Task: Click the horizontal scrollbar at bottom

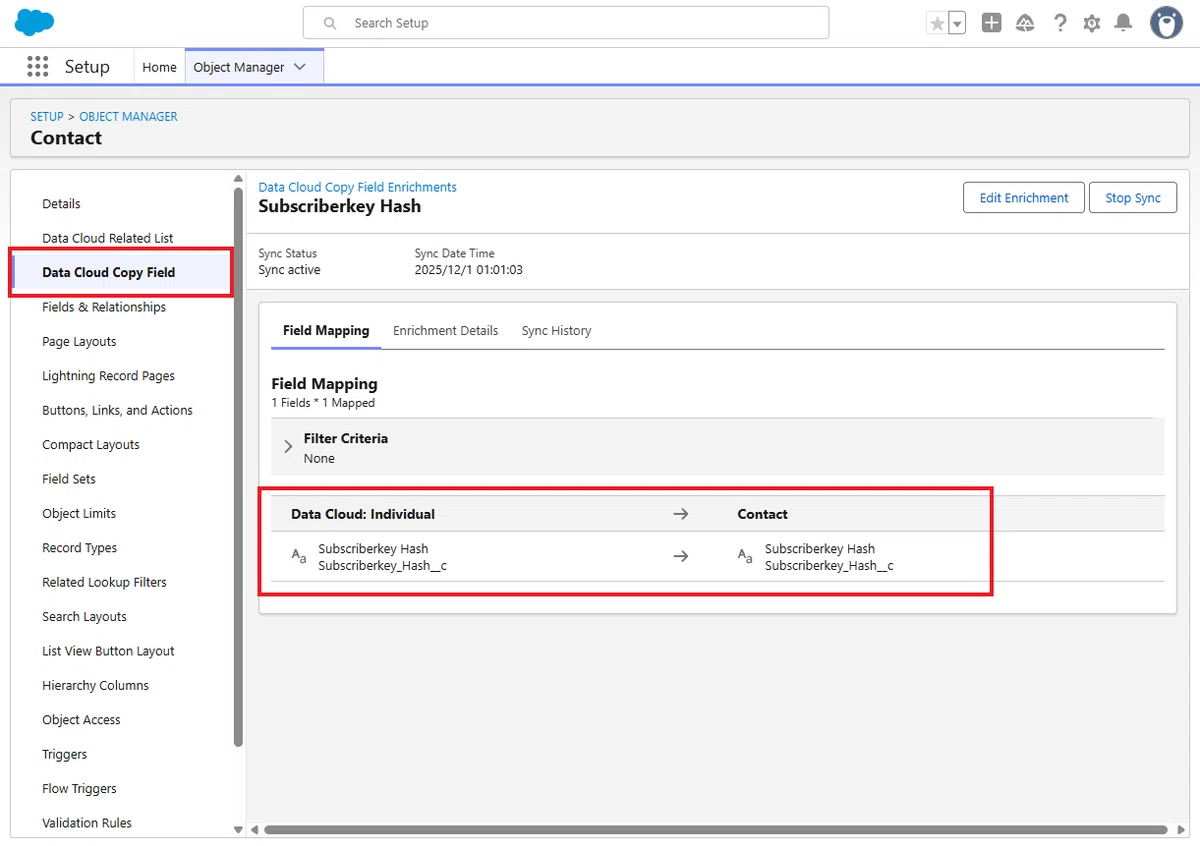Action: (715, 830)
